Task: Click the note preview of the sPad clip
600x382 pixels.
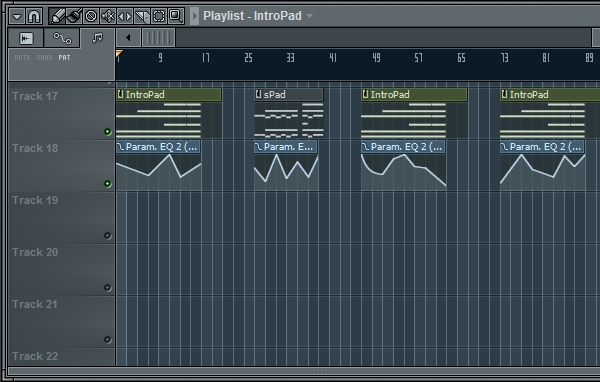Action: tap(289, 120)
